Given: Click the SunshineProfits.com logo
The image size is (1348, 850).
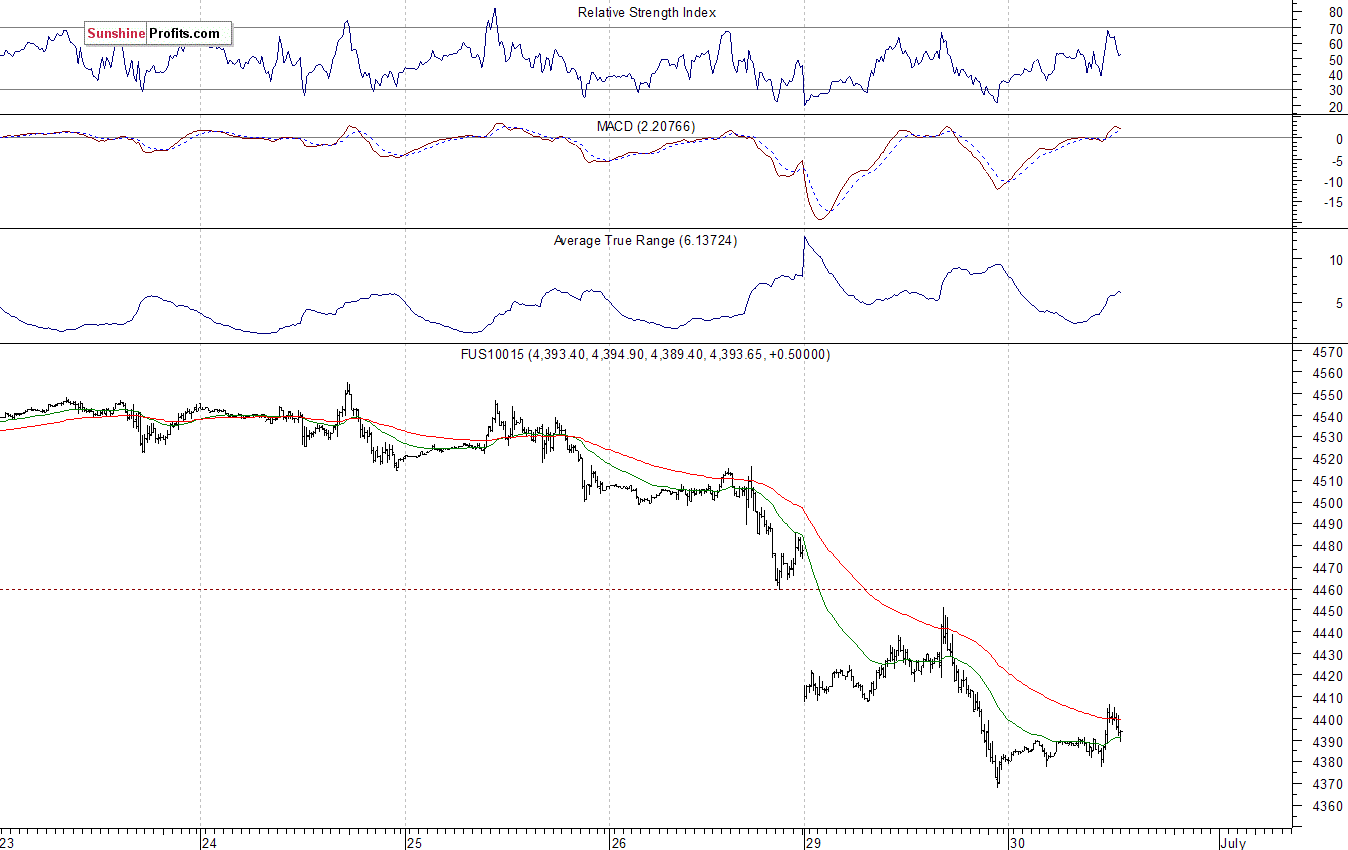Looking at the screenshot, I should (157, 33).
